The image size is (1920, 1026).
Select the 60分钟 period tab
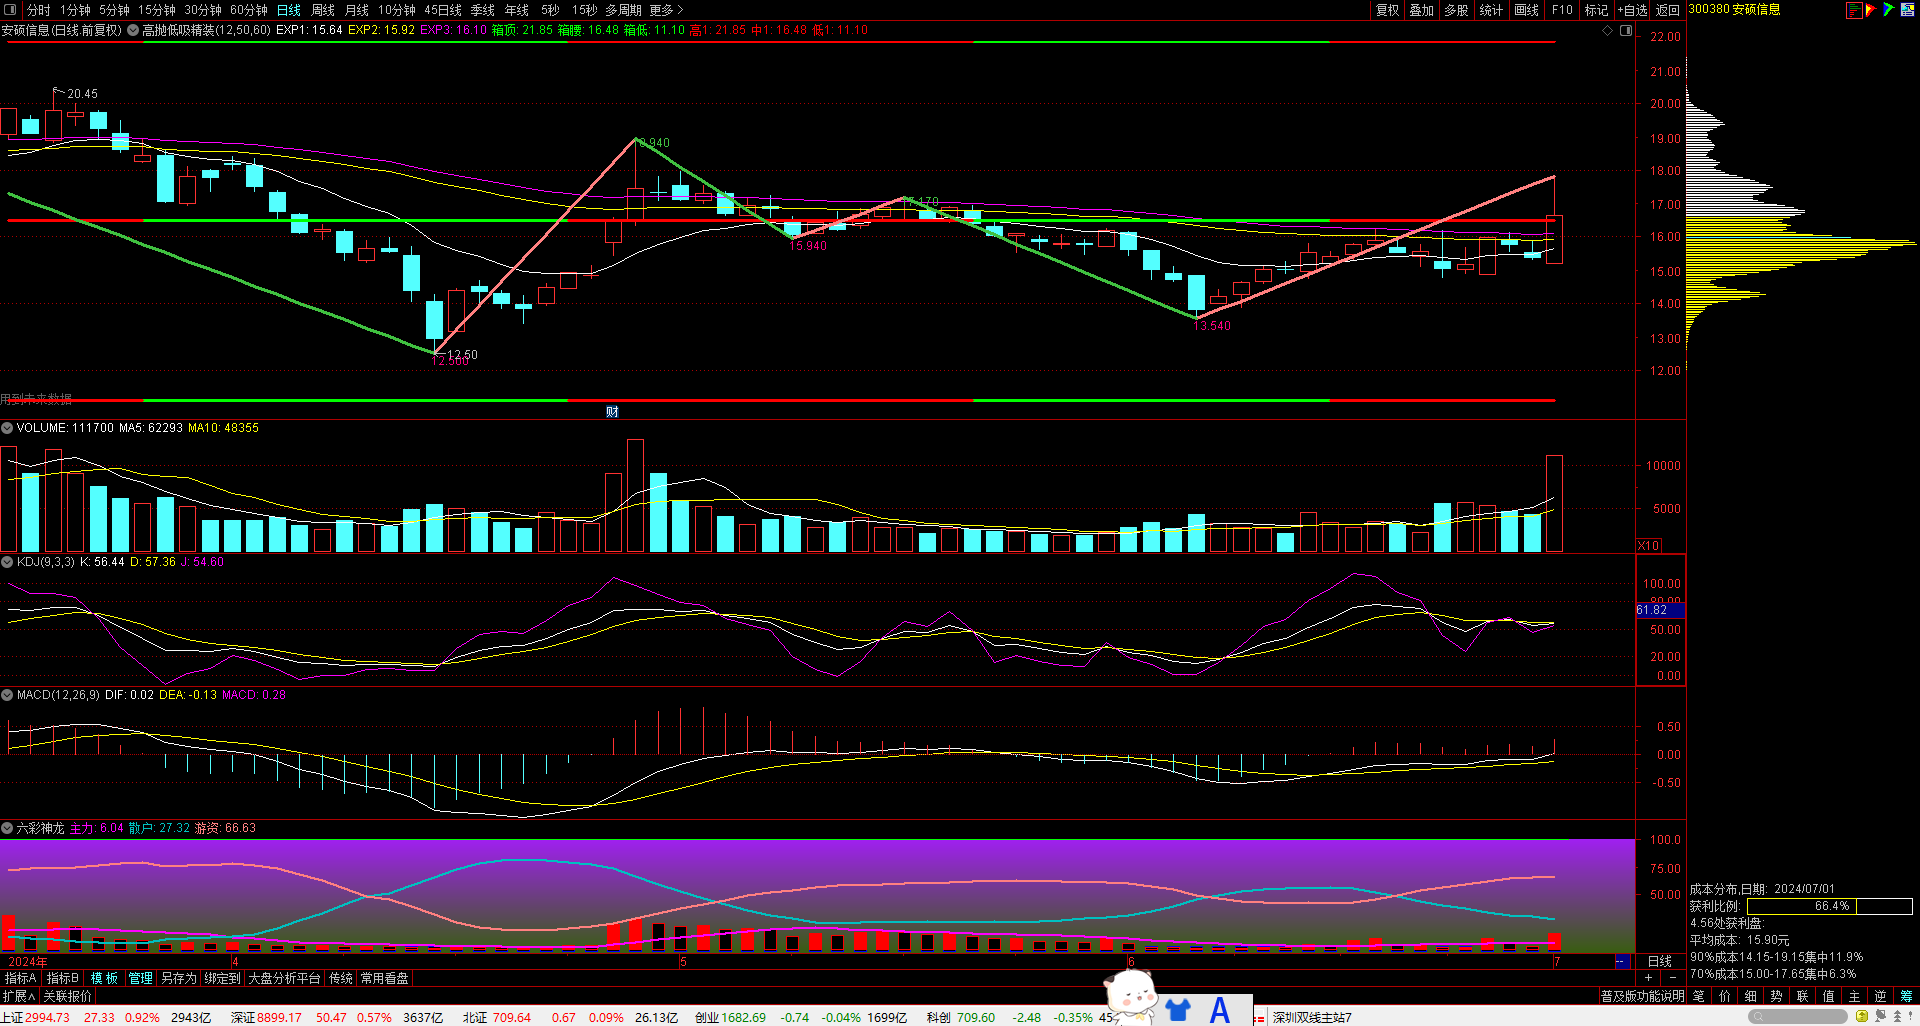(x=249, y=10)
